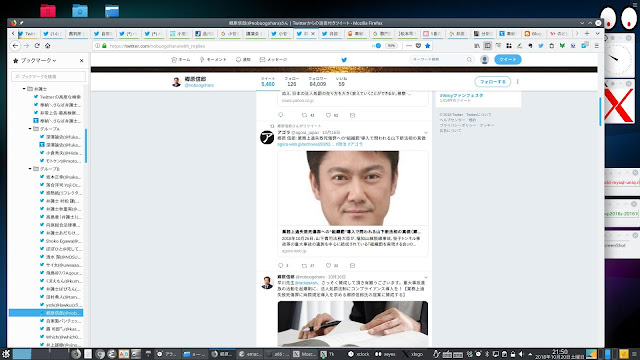Click the trending hashtag link in right panel
Image resolution: width=640 pixels, height=360 pixels.
tap(461, 95)
